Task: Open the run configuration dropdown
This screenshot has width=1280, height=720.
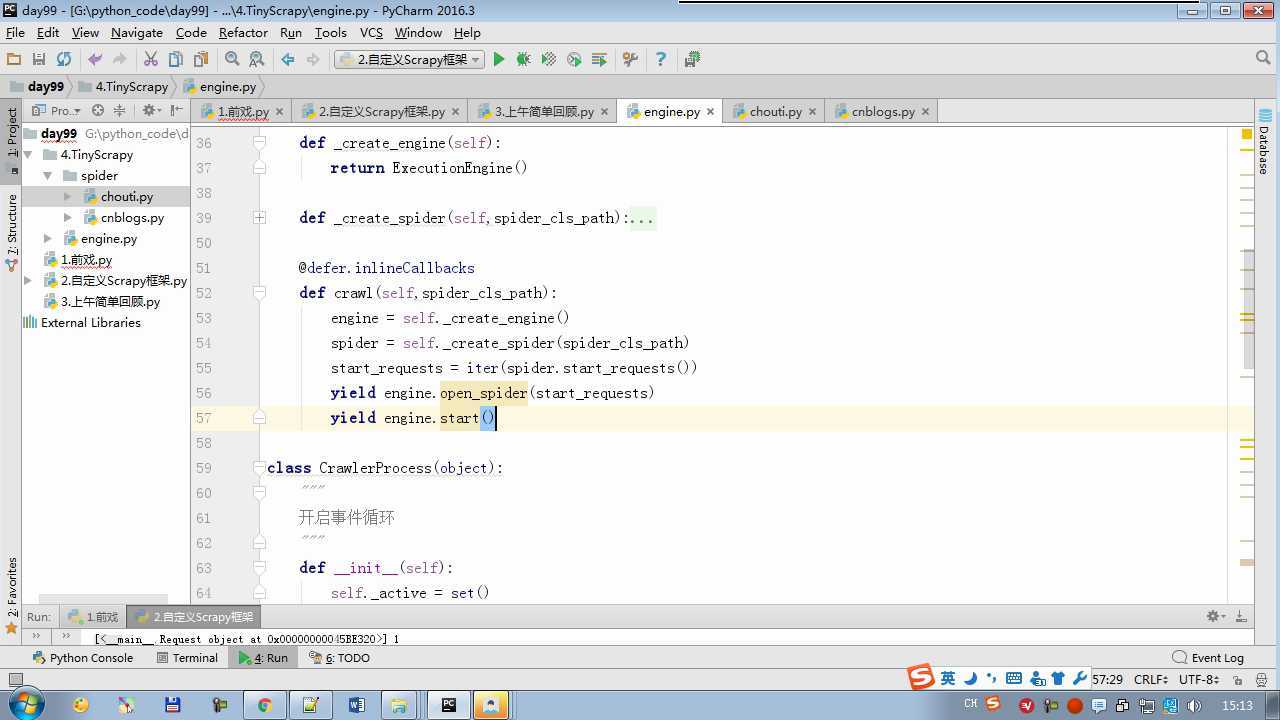Action: coord(409,60)
